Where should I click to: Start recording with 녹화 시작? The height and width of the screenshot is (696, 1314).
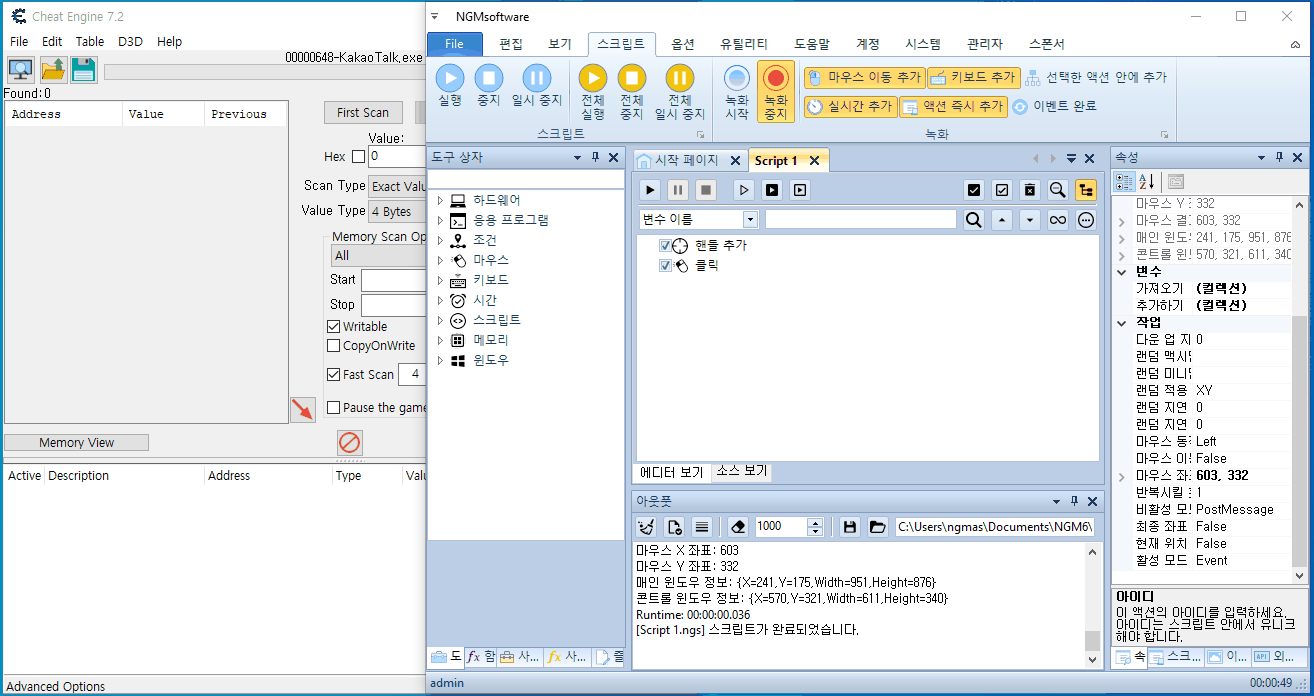[737, 92]
